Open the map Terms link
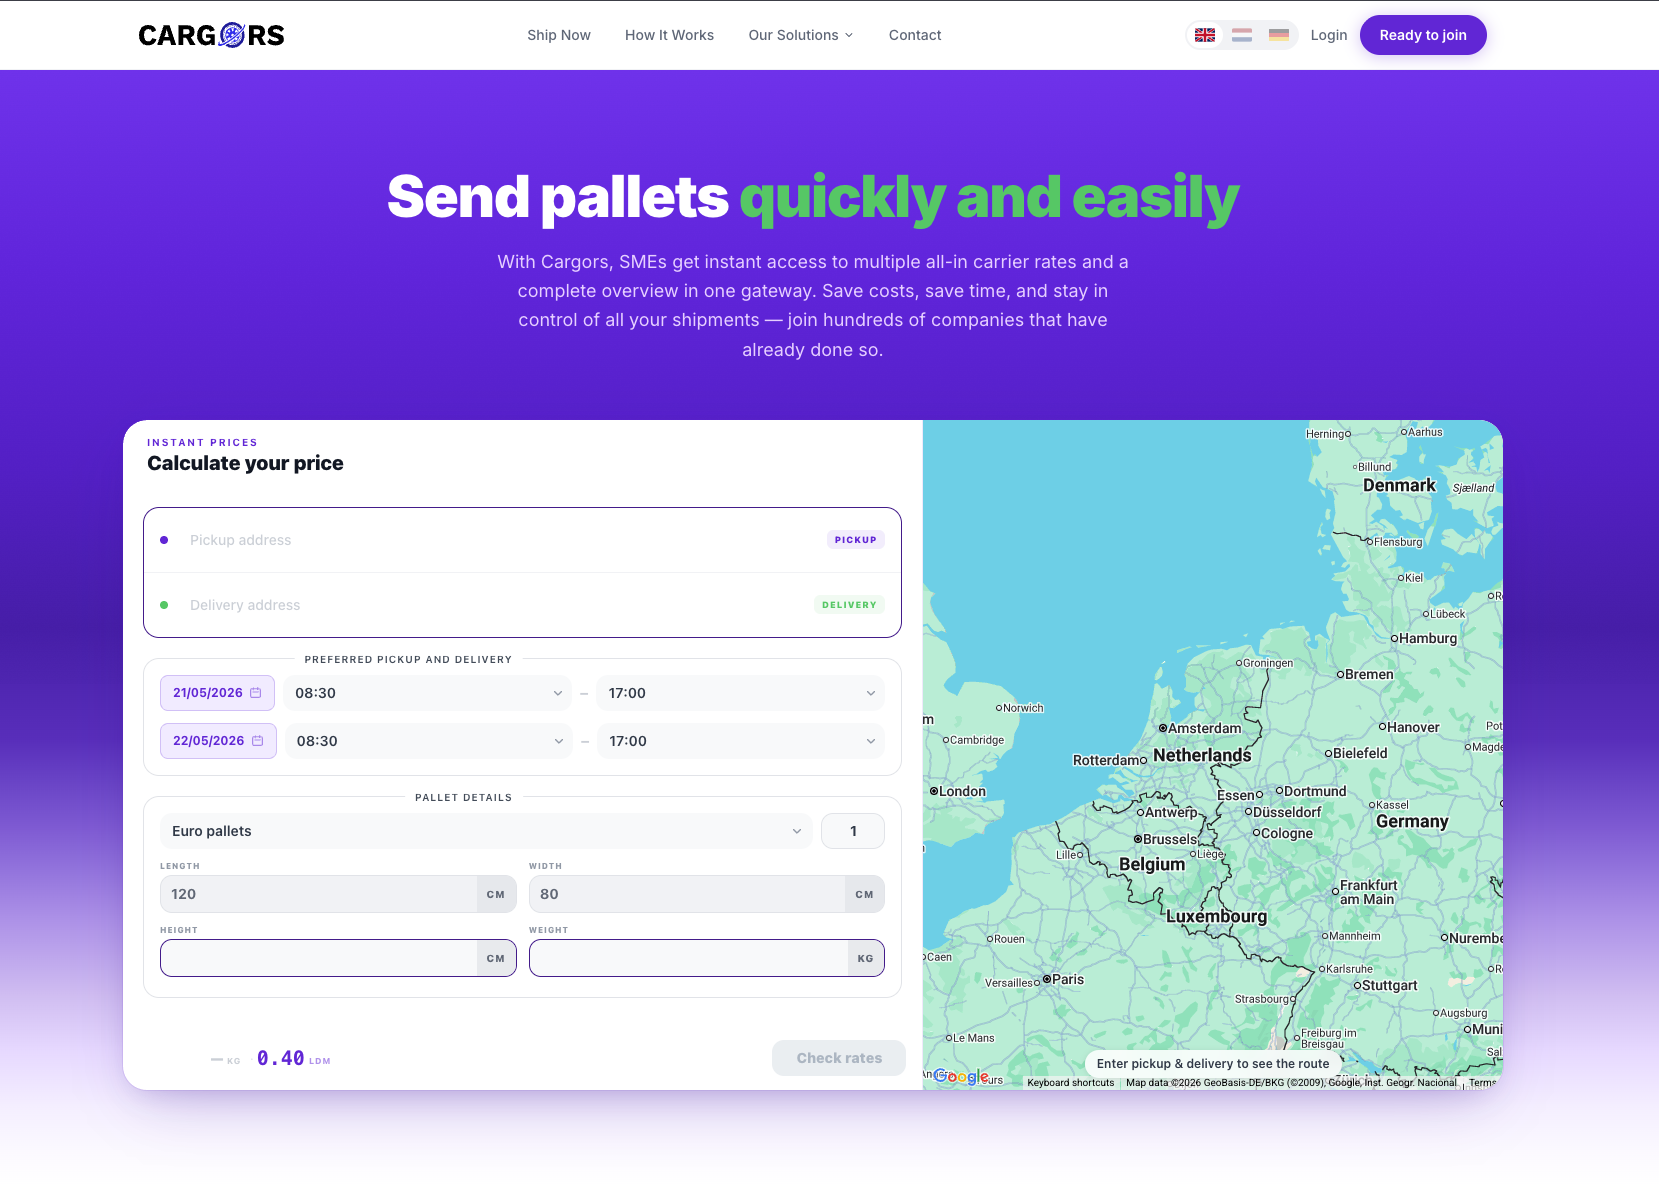This screenshot has height=1199, width=1659. pos(1482,1083)
